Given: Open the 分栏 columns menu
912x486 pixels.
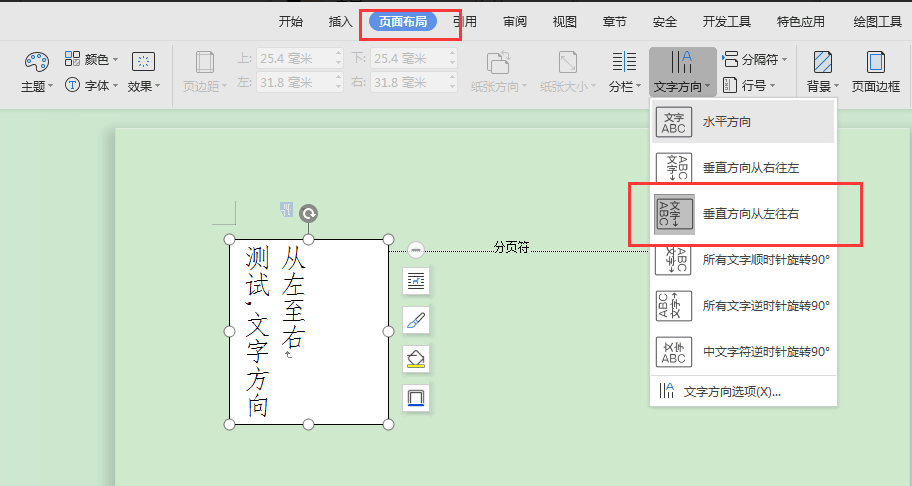Looking at the screenshot, I should [x=625, y=72].
